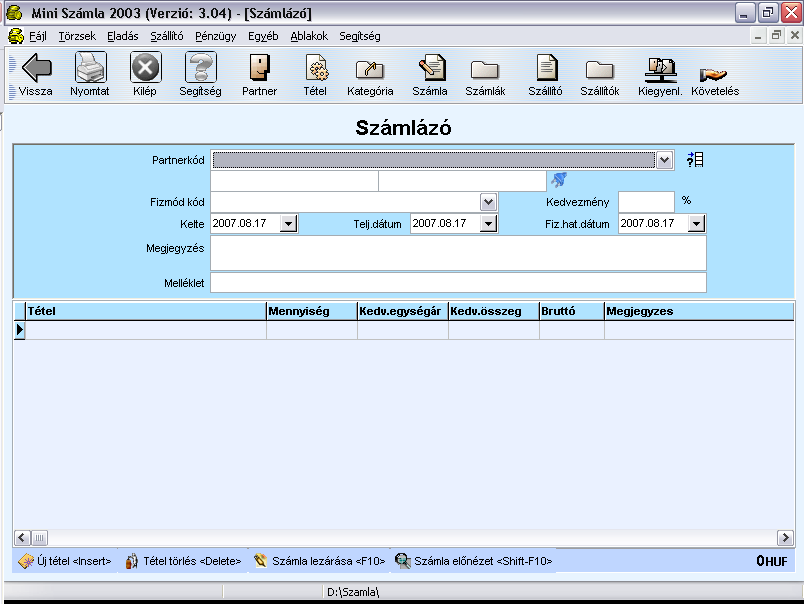The image size is (804, 604).
Task: Click the Kedv.összeg column header
Action: coord(494,311)
